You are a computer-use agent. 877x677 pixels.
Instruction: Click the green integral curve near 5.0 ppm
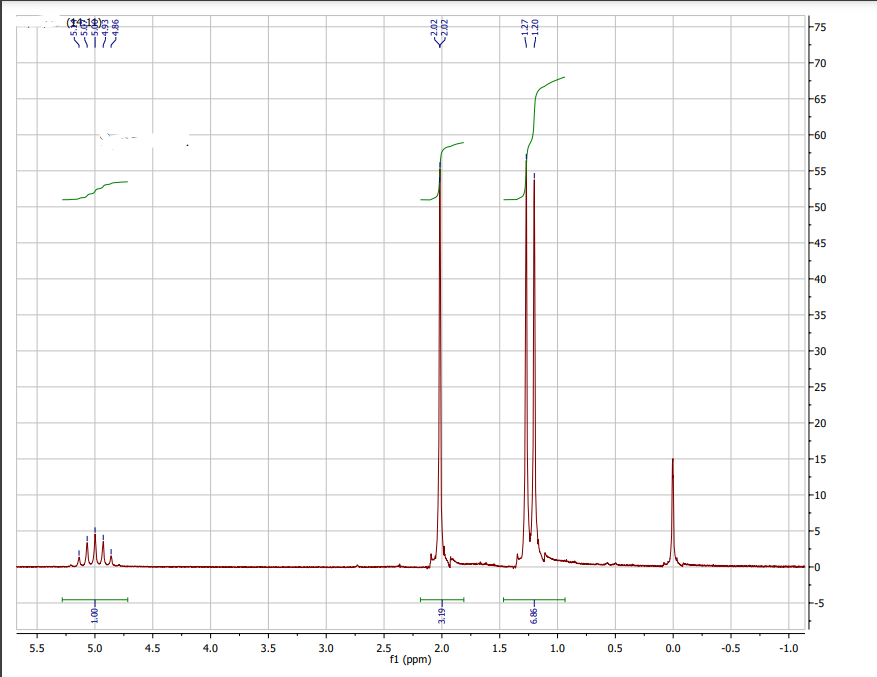[95, 190]
